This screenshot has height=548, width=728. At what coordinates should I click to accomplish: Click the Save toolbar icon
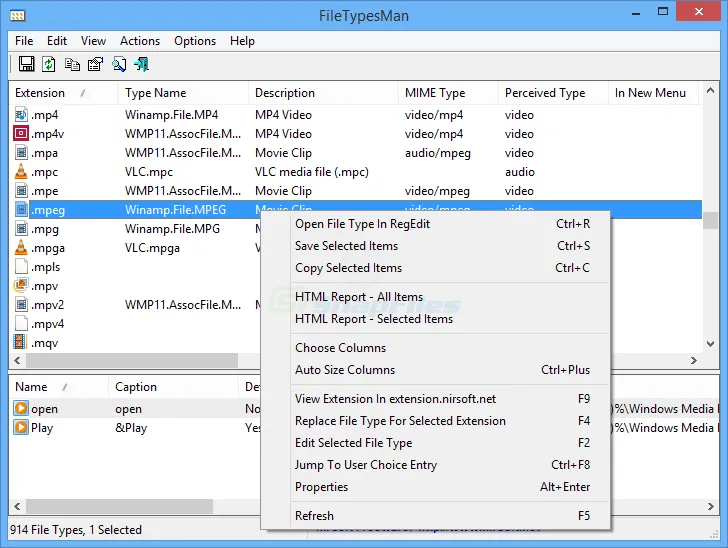tap(27, 65)
